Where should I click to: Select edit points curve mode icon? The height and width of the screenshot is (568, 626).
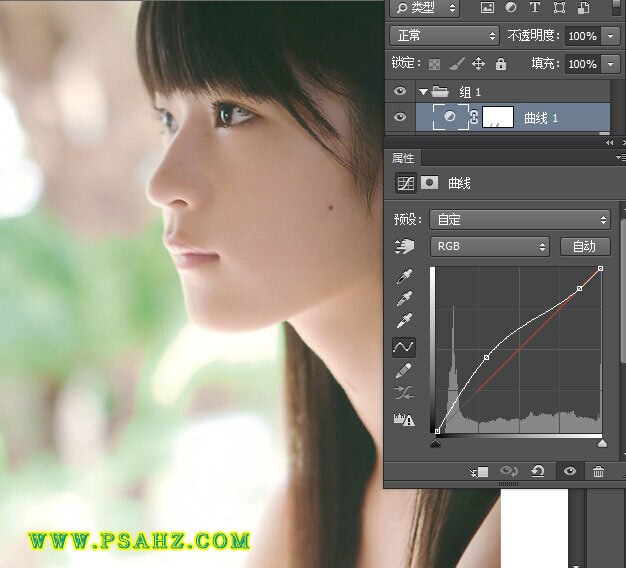[x=404, y=347]
